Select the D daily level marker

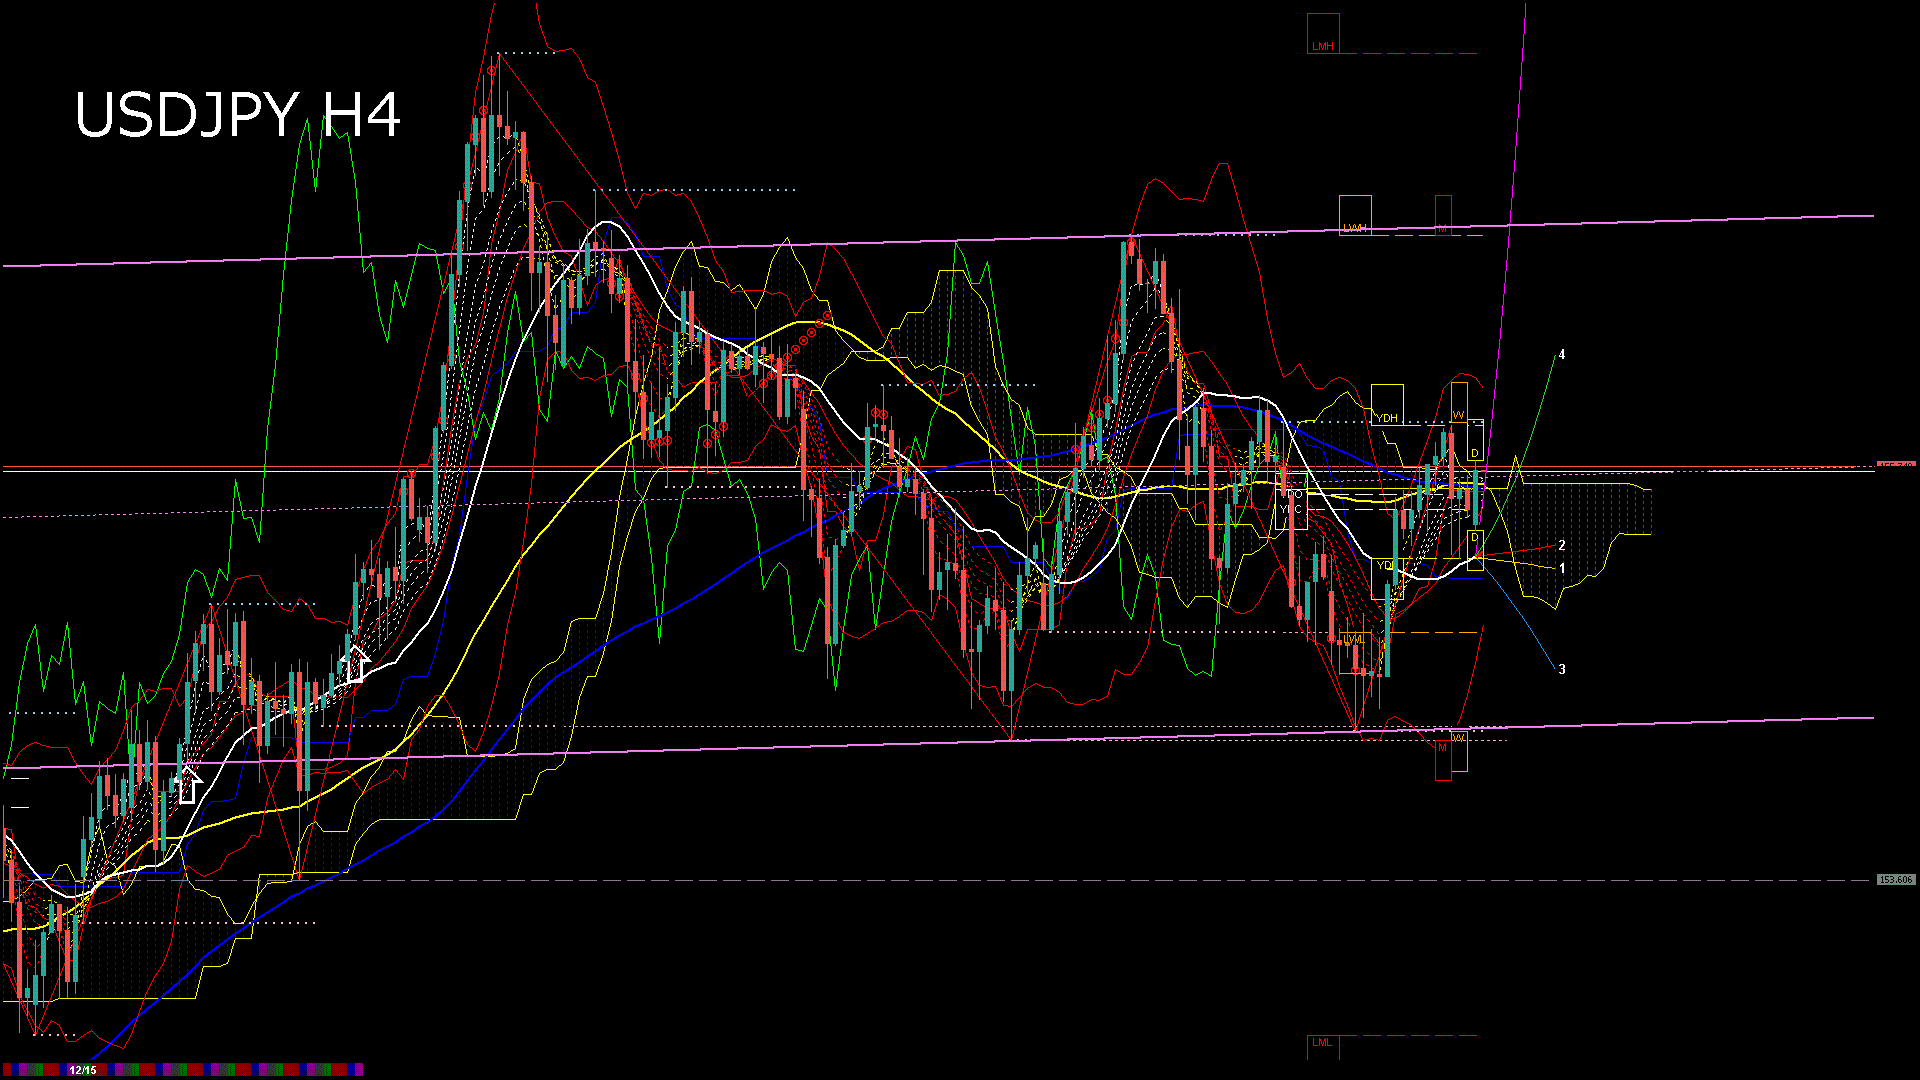[x=1475, y=452]
